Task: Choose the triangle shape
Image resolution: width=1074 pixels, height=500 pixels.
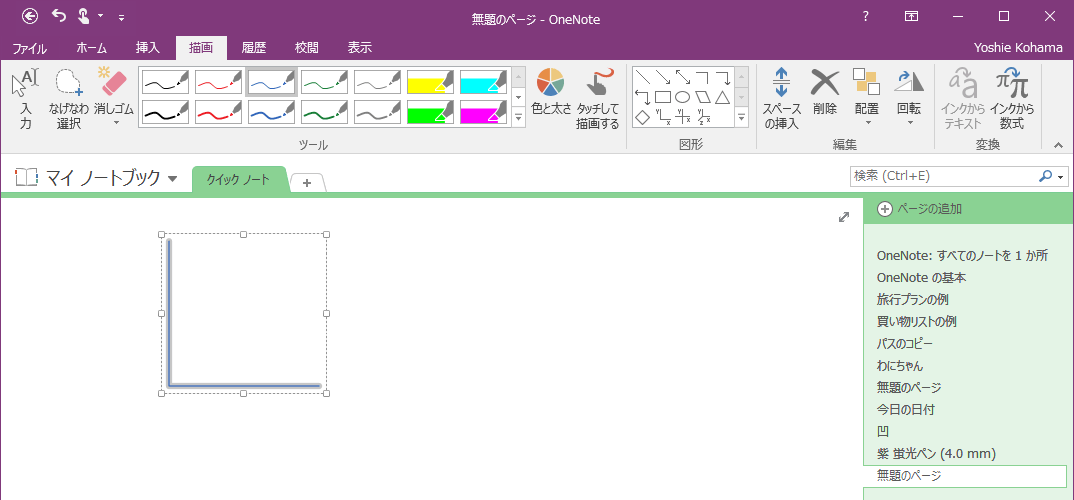Action: tap(723, 97)
